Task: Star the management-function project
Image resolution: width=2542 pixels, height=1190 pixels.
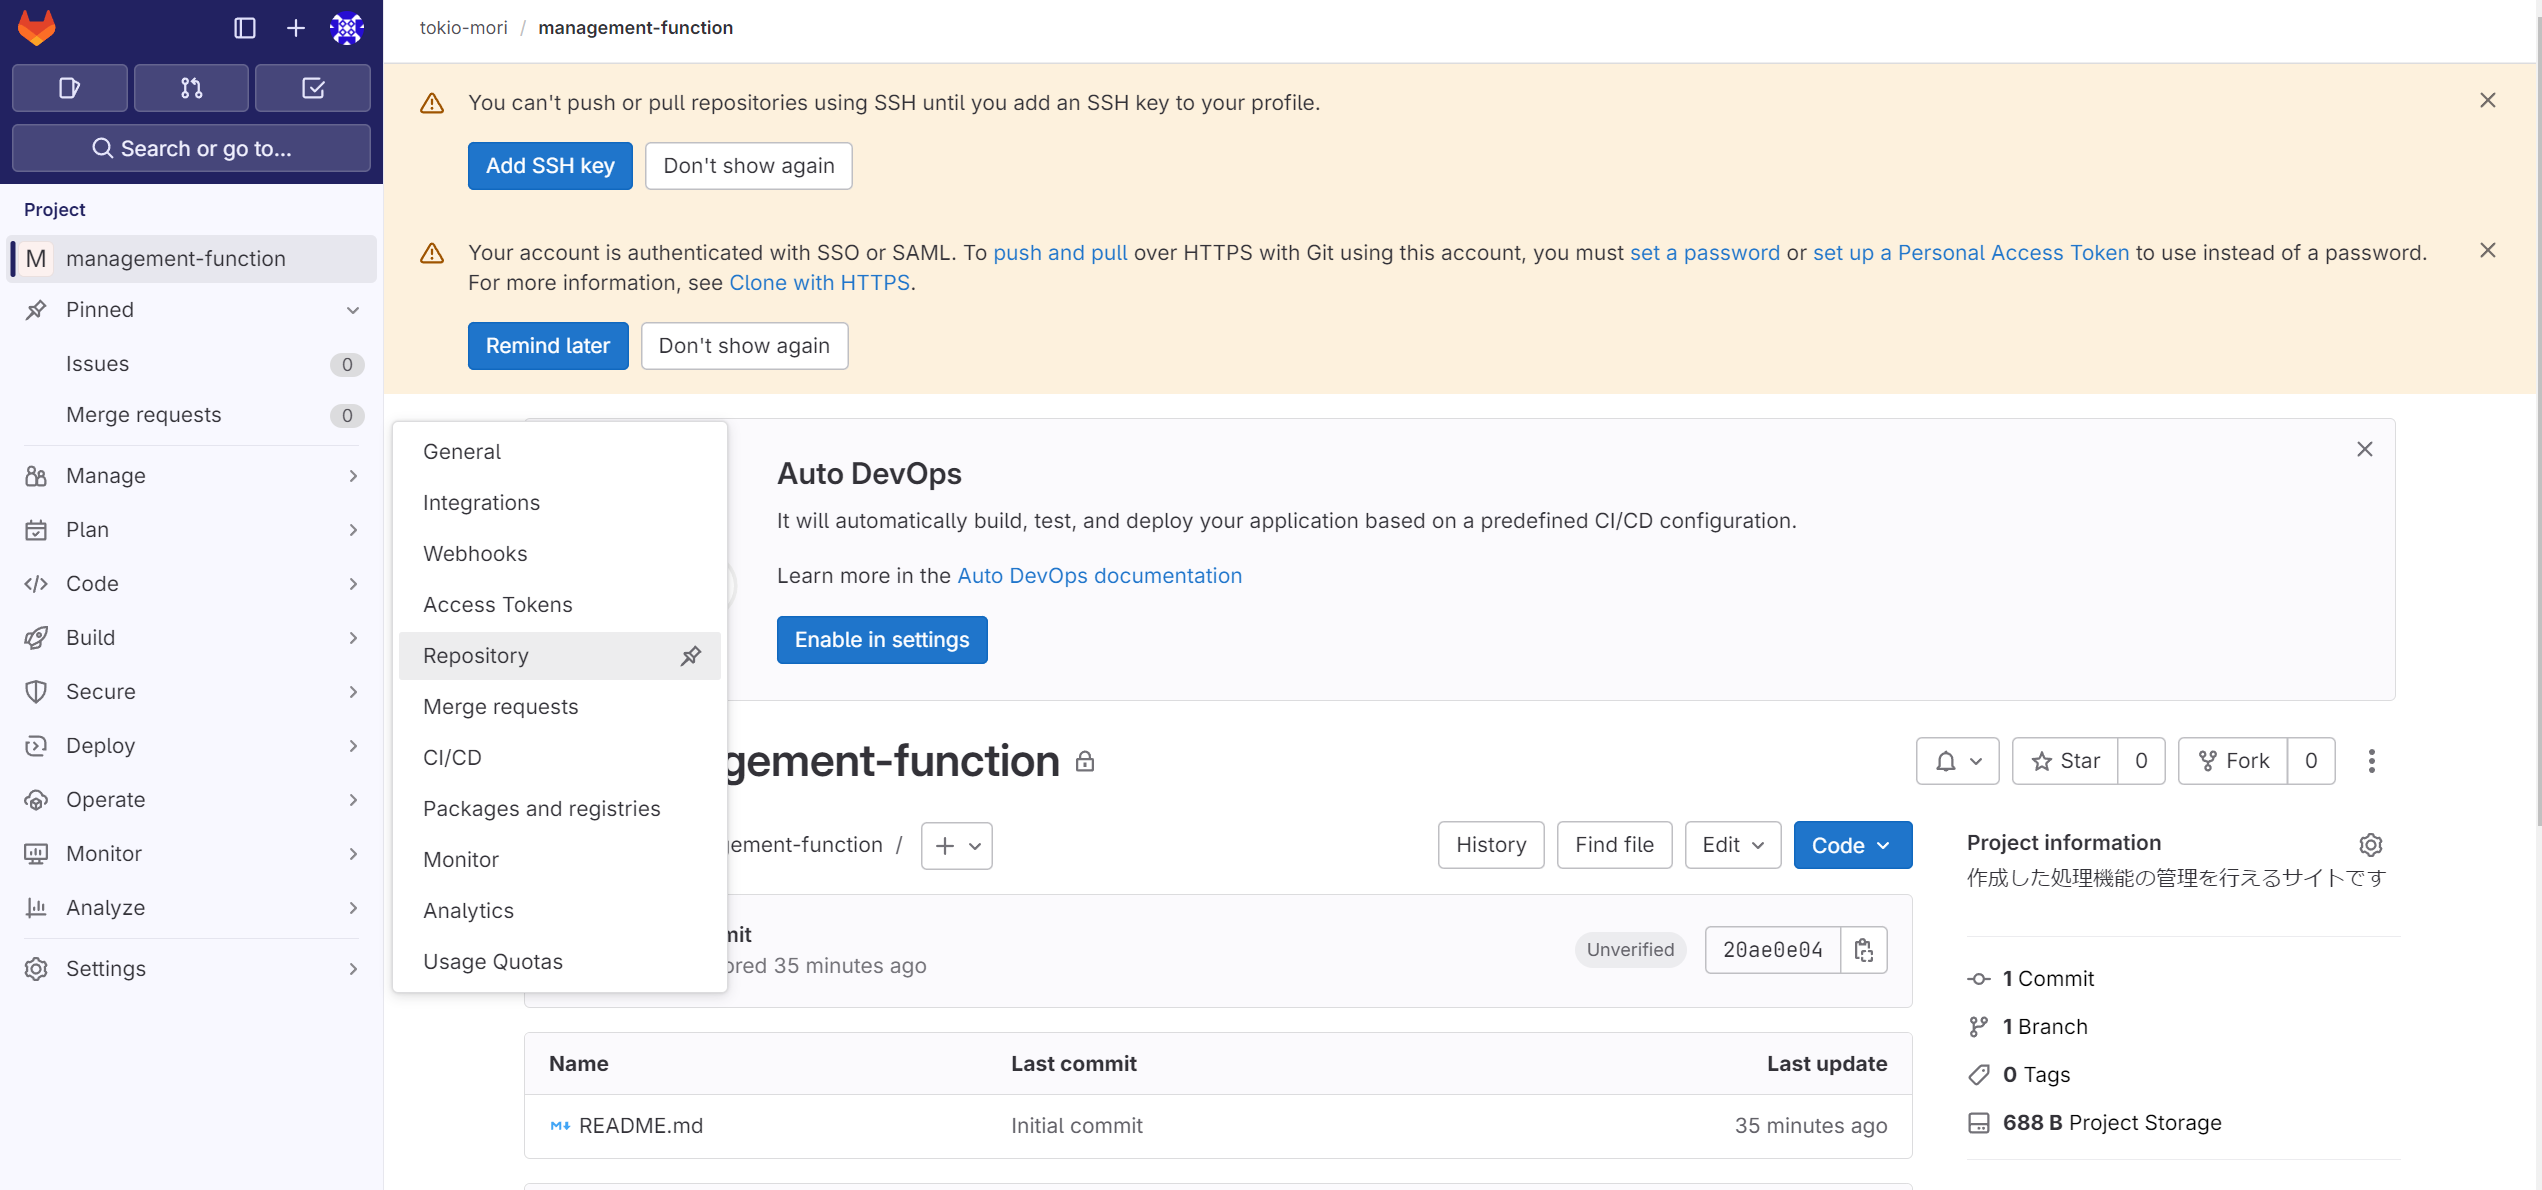Action: click(x=2064, y=761)
